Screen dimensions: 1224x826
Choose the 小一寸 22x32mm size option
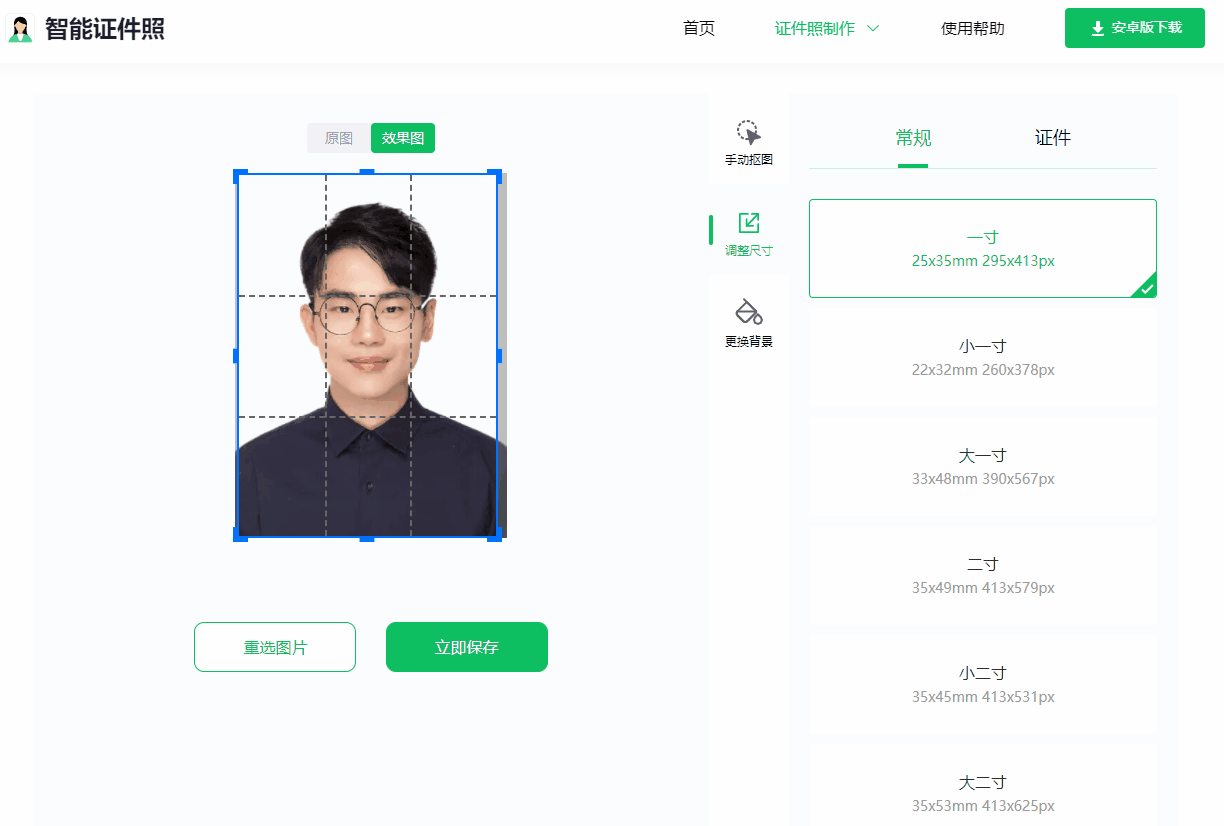pos(983,357)
